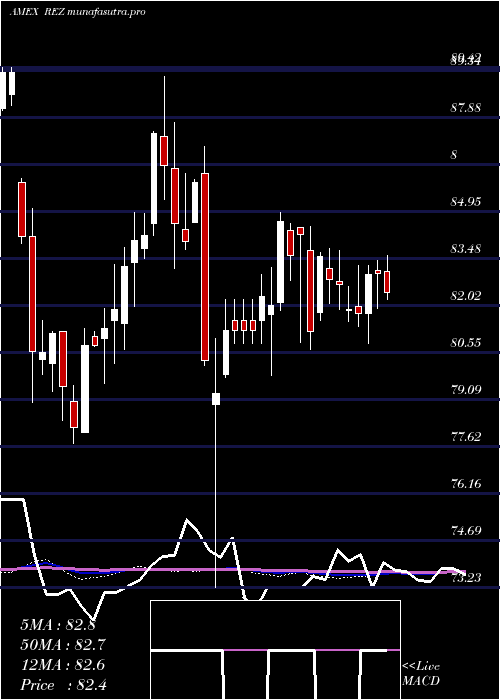Click the 76.16 price axis label
500x700 pixels.
click(466, 483)
